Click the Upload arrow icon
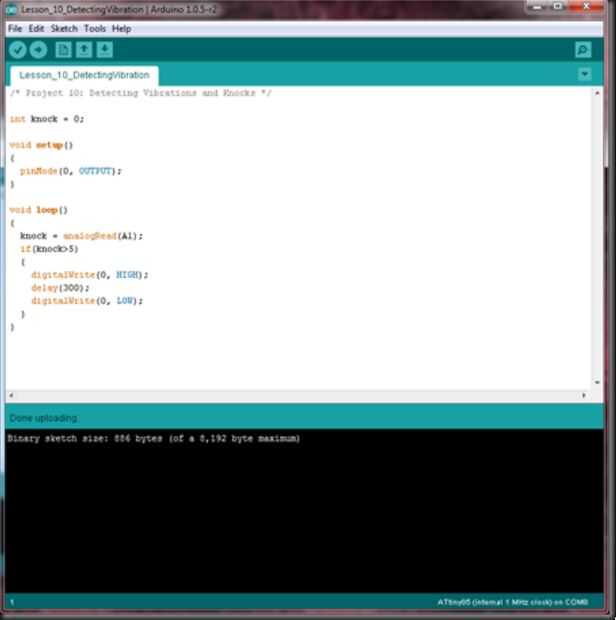Viewport: 616px width, 620px height. coord(38,50)
